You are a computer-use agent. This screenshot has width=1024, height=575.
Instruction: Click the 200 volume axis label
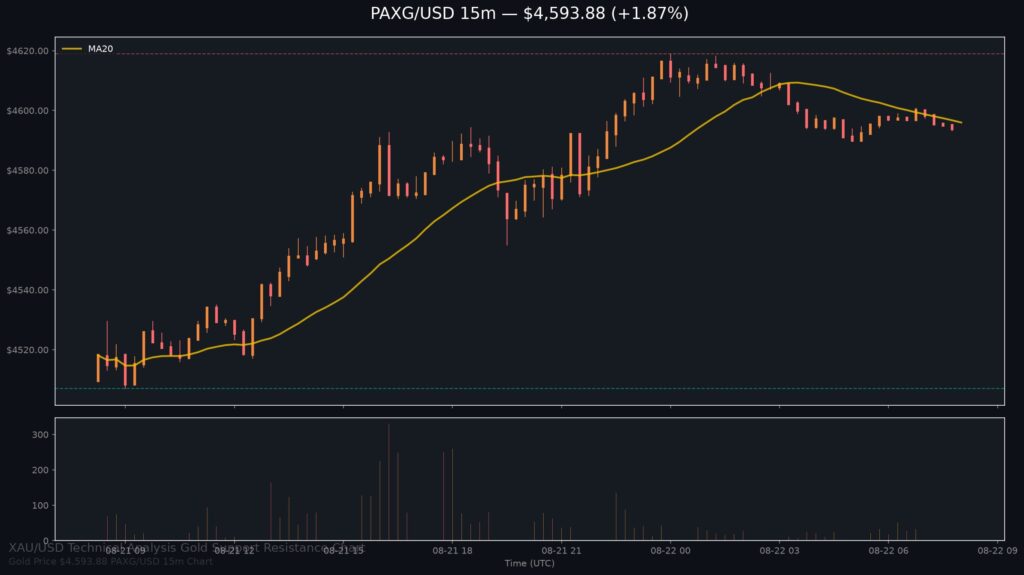pos(40,470)
